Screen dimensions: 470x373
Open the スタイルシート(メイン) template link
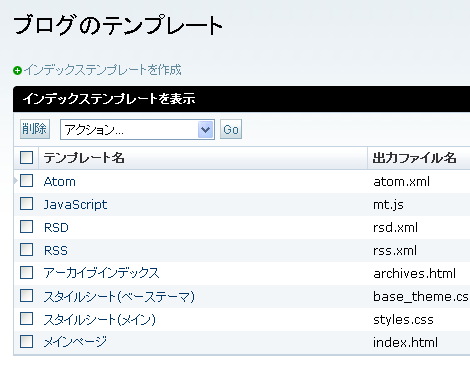point(100,319)
